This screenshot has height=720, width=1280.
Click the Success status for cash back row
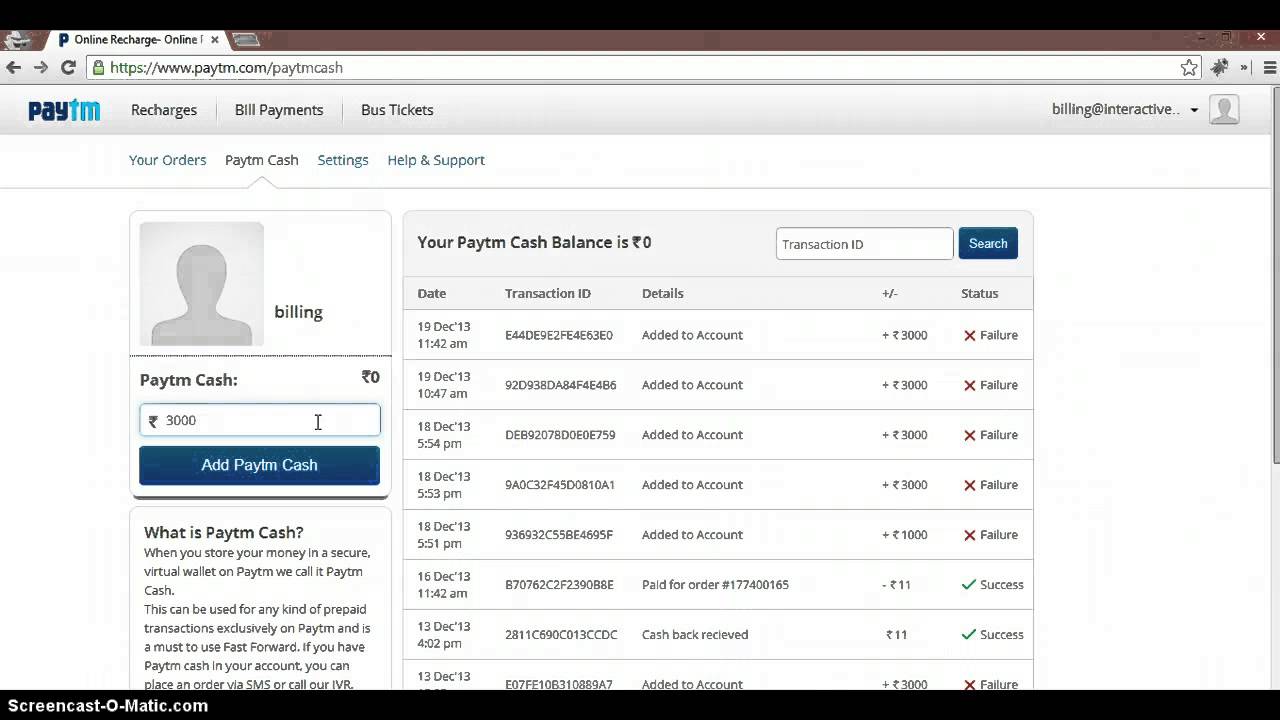(x=992, y=635)
